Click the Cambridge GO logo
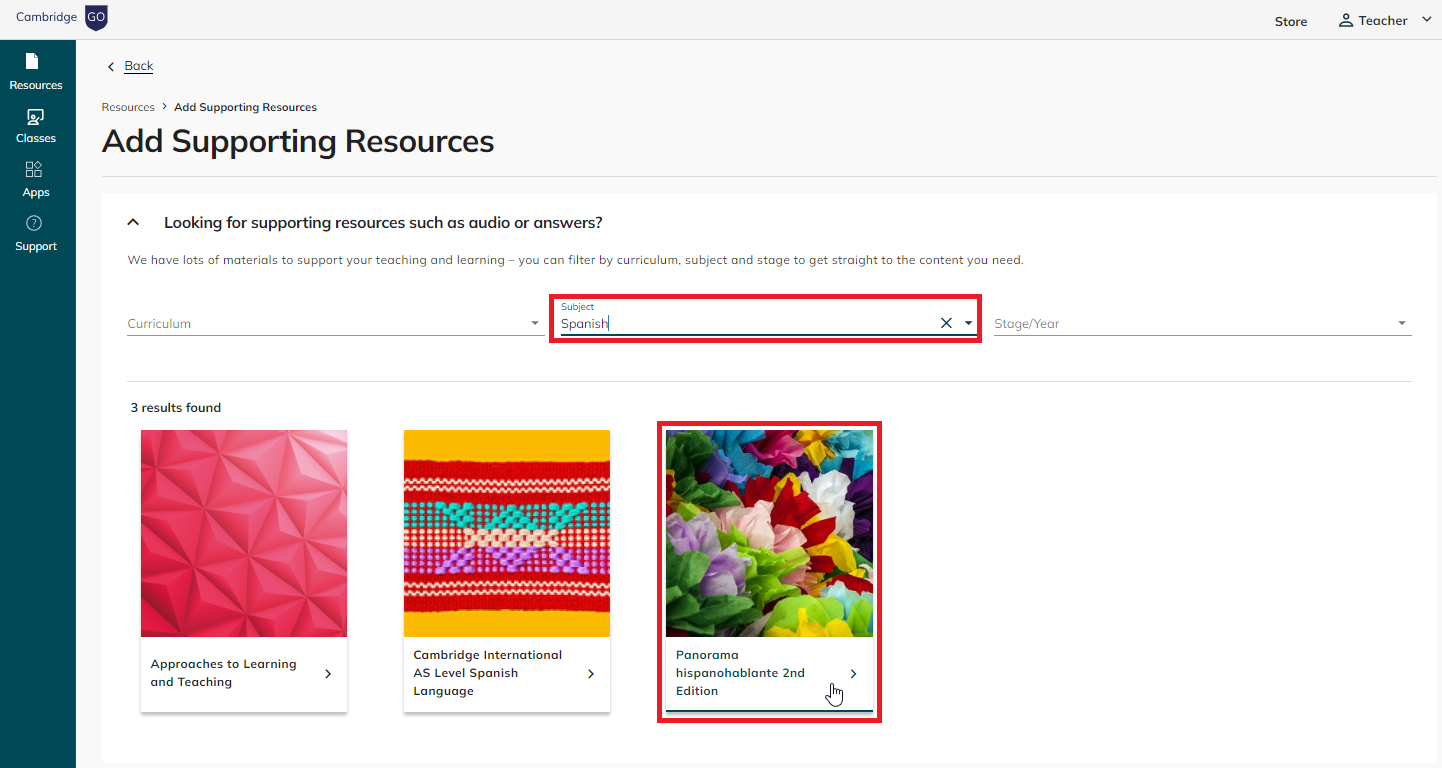 (62, 18)
